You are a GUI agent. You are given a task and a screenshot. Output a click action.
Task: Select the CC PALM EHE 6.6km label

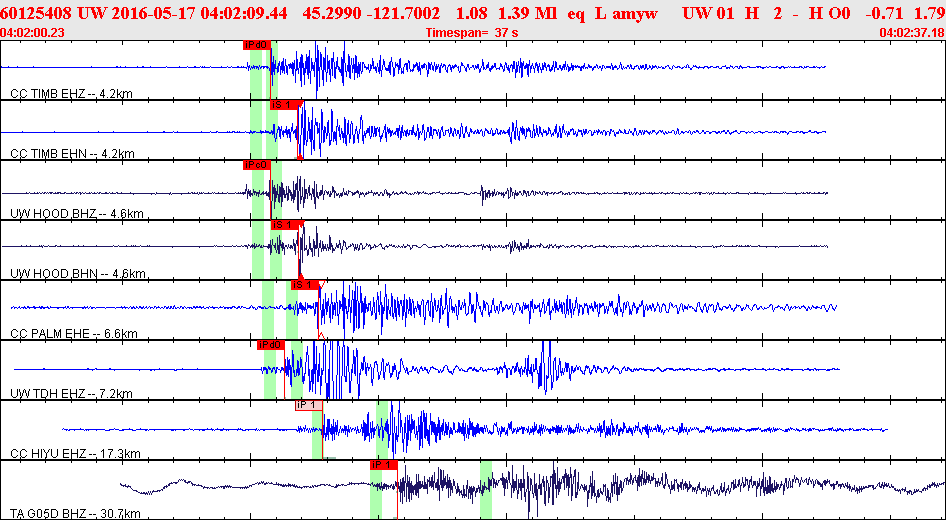(74, 334)
